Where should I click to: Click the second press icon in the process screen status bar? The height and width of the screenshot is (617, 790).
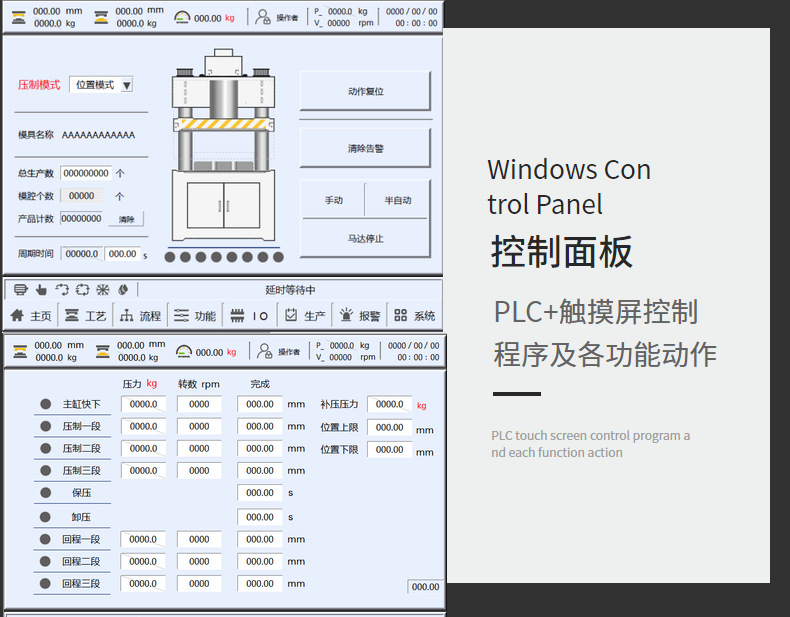coord(103,351)
